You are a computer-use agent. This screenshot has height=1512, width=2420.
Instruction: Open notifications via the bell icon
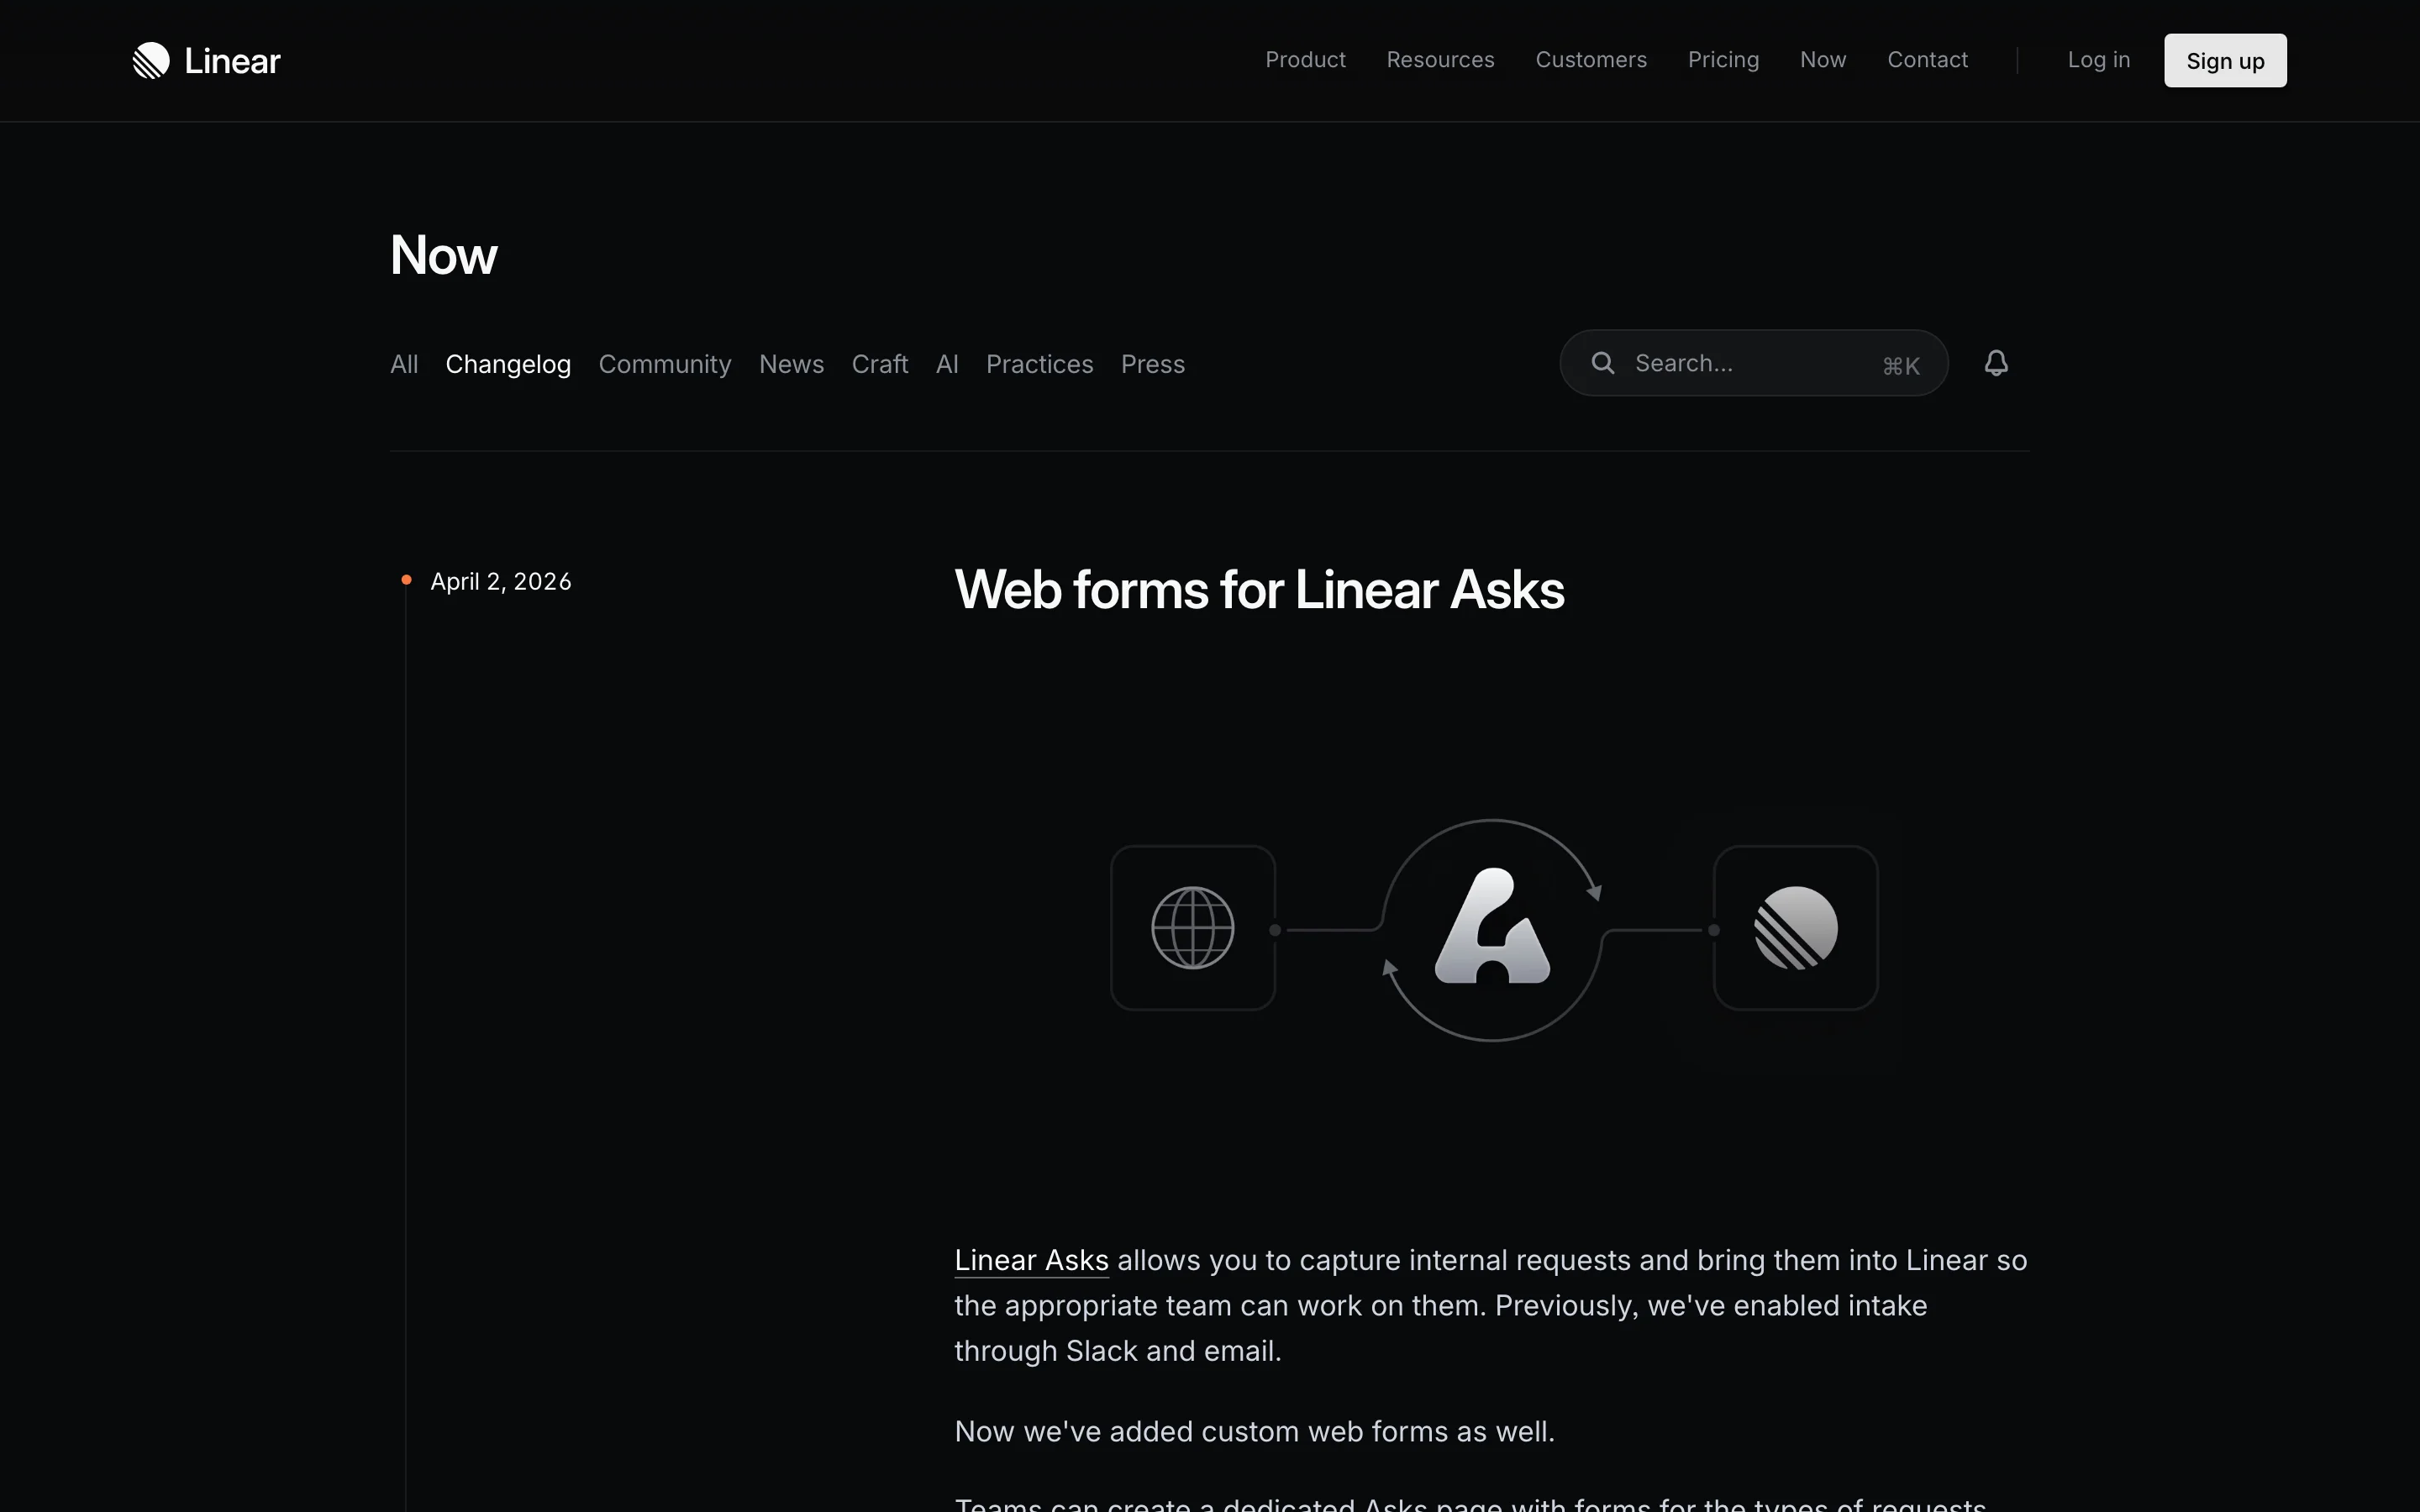tap(1996, 362)
